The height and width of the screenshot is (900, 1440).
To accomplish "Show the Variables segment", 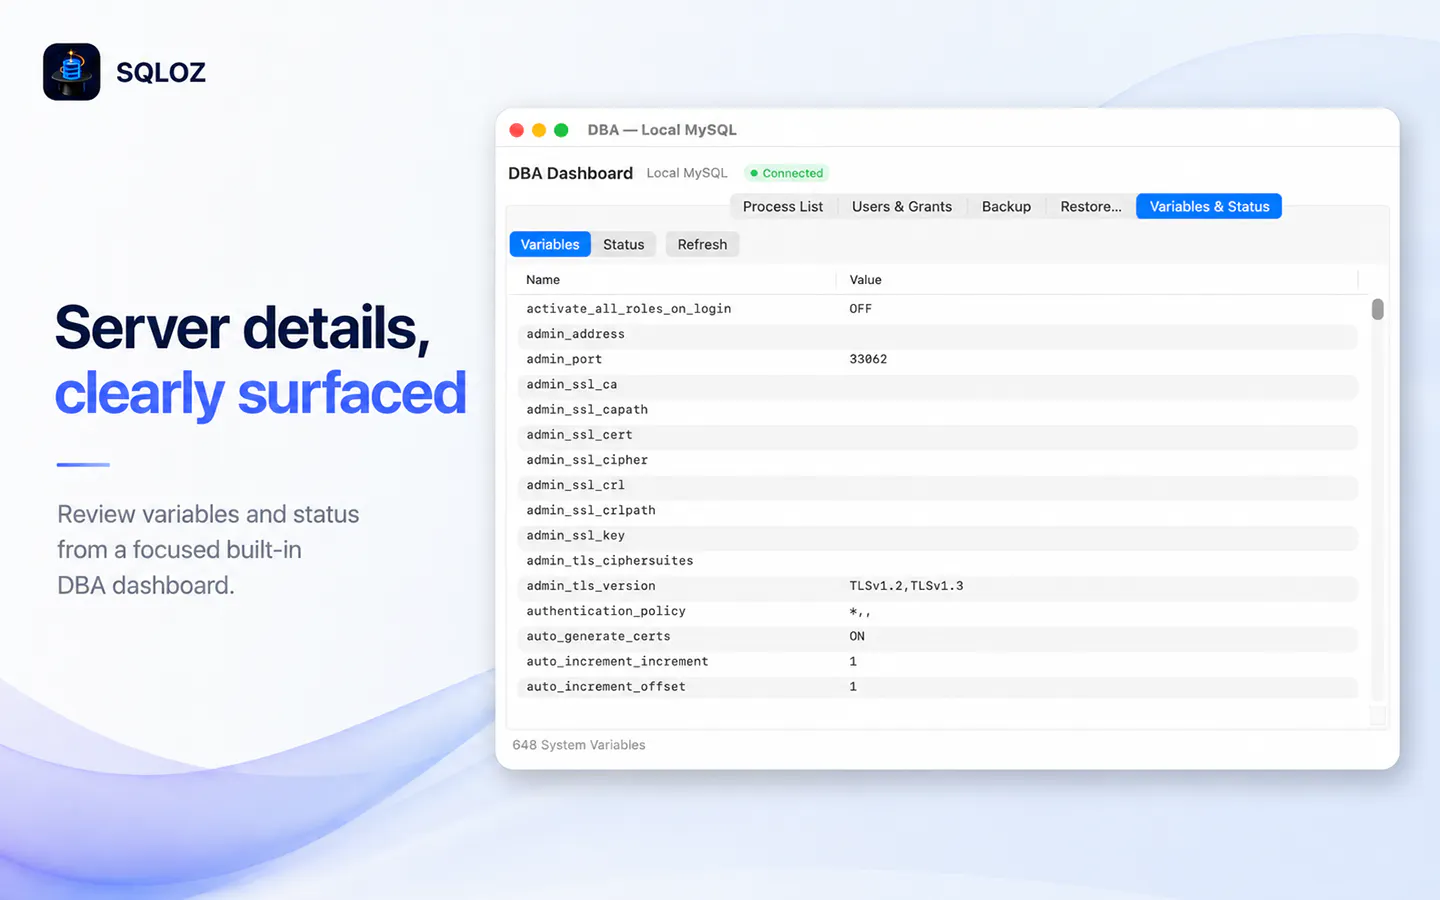I will coord(550,244).
